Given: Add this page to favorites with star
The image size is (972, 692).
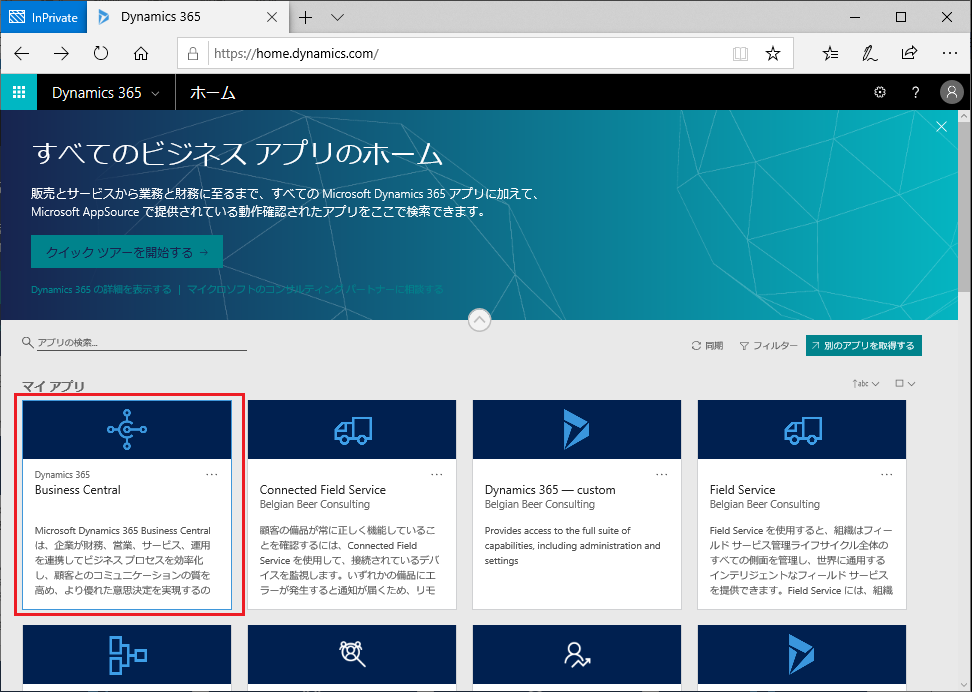Looking at the screenshot, I should click(x=772, y=54).
